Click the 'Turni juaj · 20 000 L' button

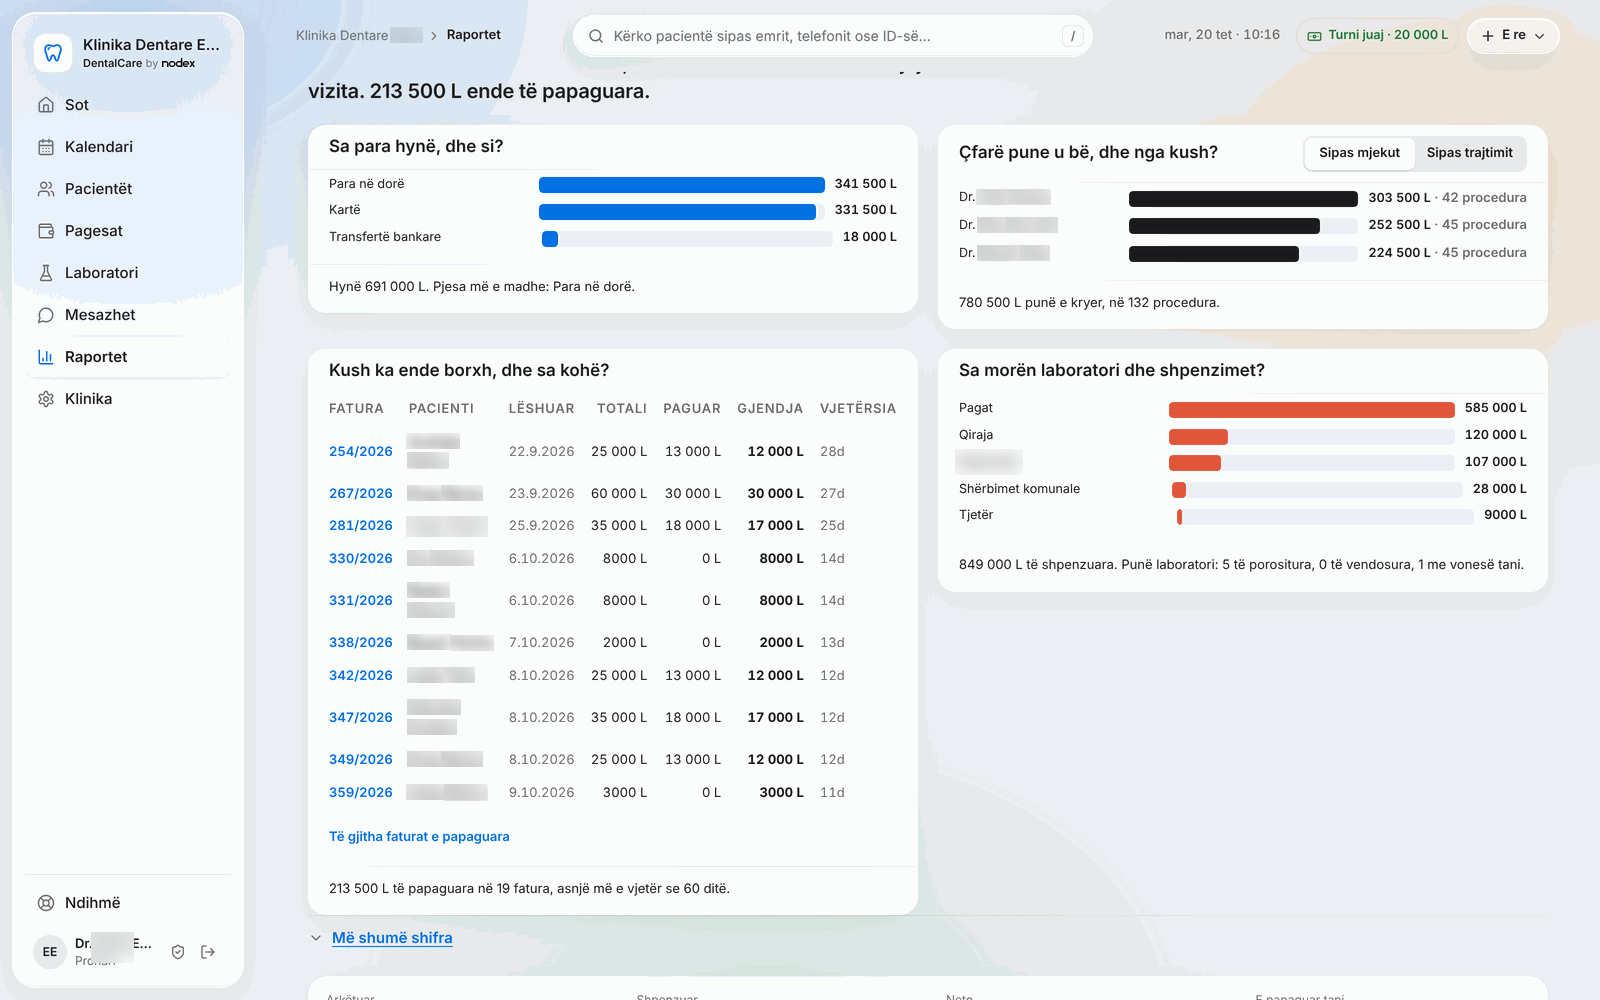1378,35
